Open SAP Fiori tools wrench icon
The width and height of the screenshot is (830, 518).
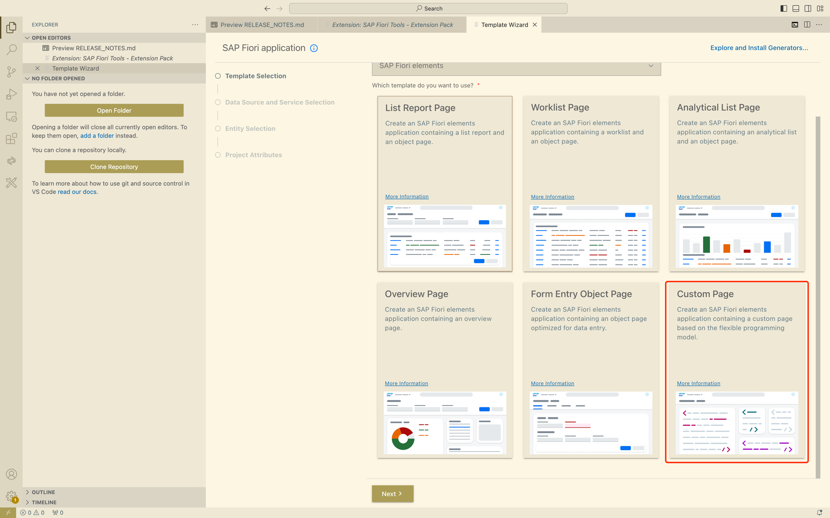[11, 183]
